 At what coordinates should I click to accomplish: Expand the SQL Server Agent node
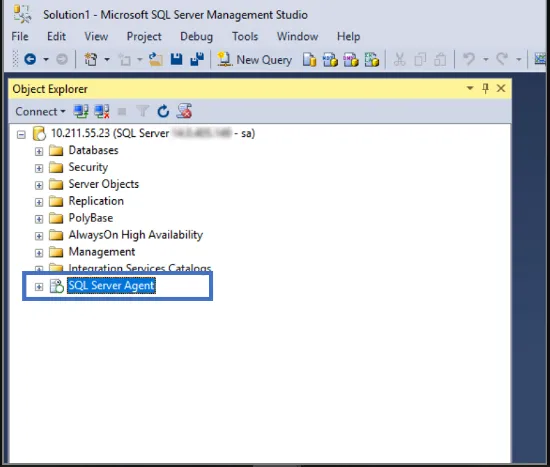(39, 287)
